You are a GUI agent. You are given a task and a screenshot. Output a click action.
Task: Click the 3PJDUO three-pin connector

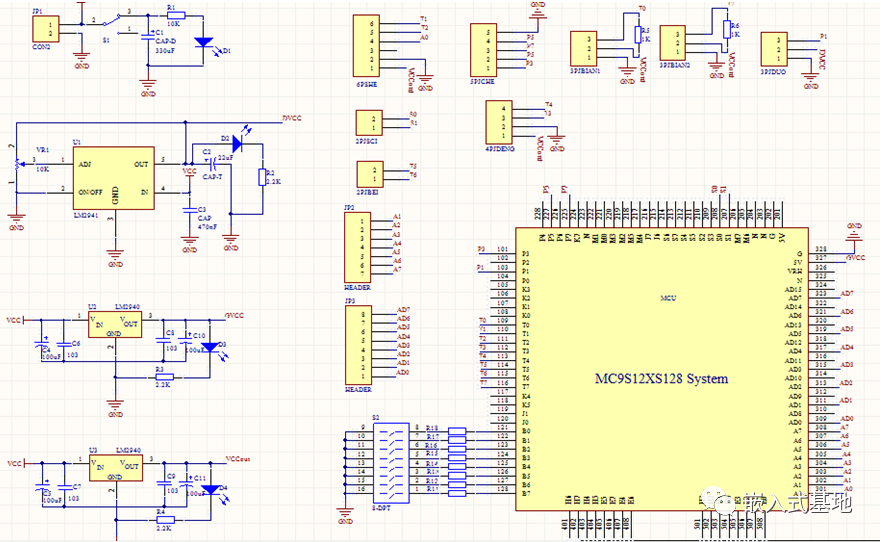click(772, 48)
